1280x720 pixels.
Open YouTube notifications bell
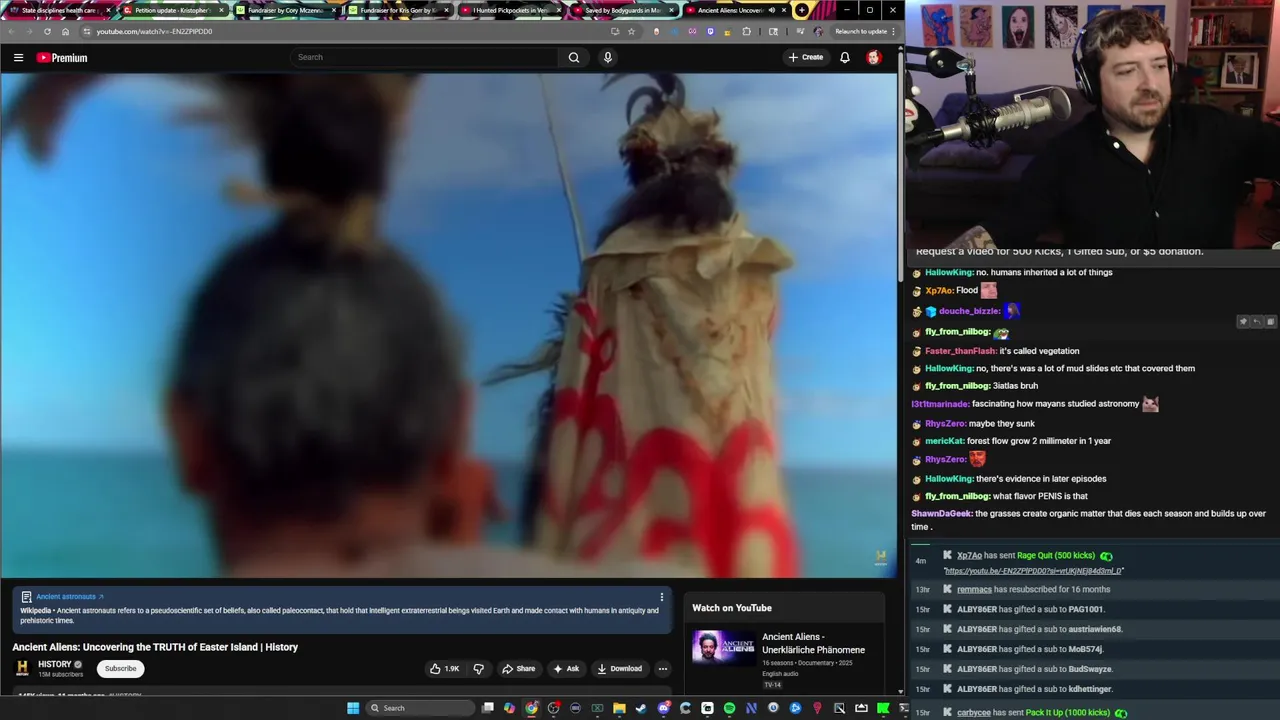[845, 57]
